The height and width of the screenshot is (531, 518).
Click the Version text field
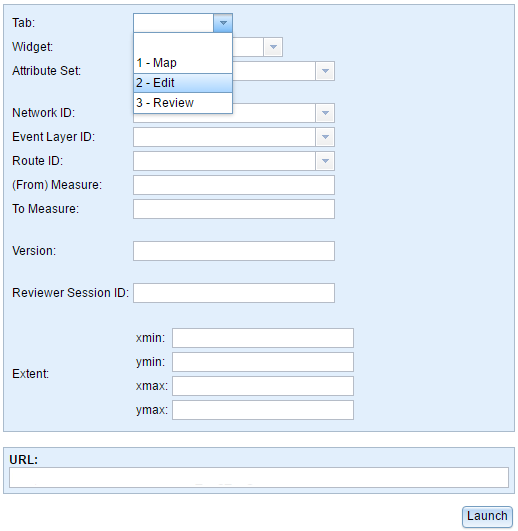click(234, 251)
